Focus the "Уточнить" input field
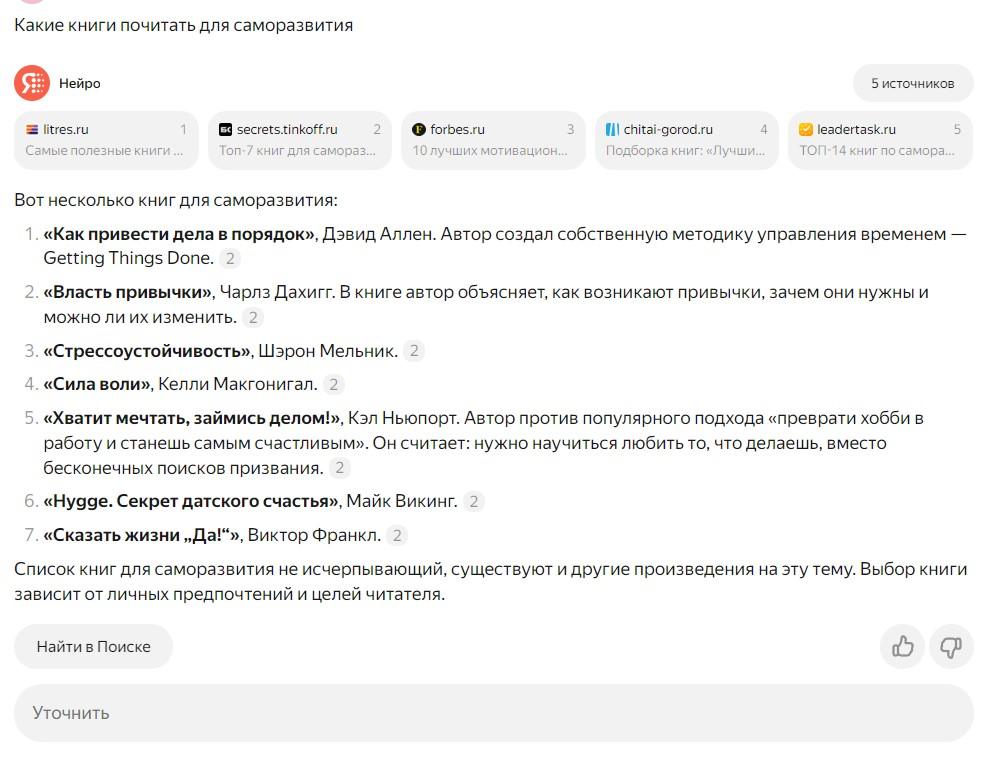Image resolution: width=993 pixels, height=760 pixels. [493, 713]
